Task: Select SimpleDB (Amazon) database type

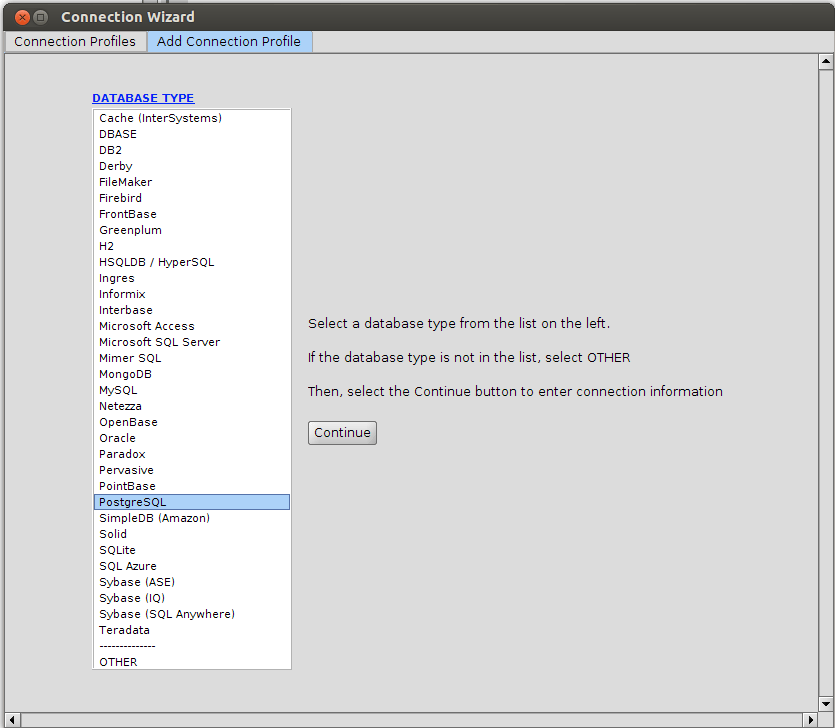Action: point(154,518)
